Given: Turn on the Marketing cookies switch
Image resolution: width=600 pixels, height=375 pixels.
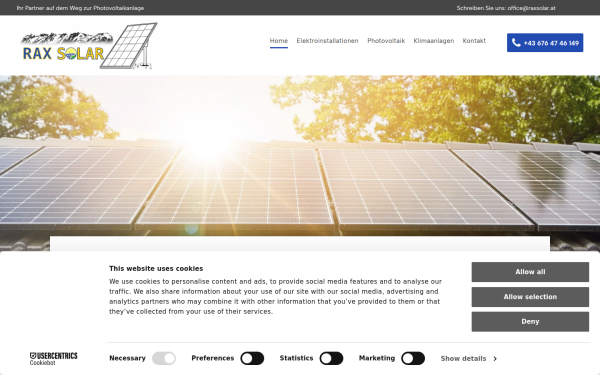Looking at the screenshot, I should coord(413,359).
